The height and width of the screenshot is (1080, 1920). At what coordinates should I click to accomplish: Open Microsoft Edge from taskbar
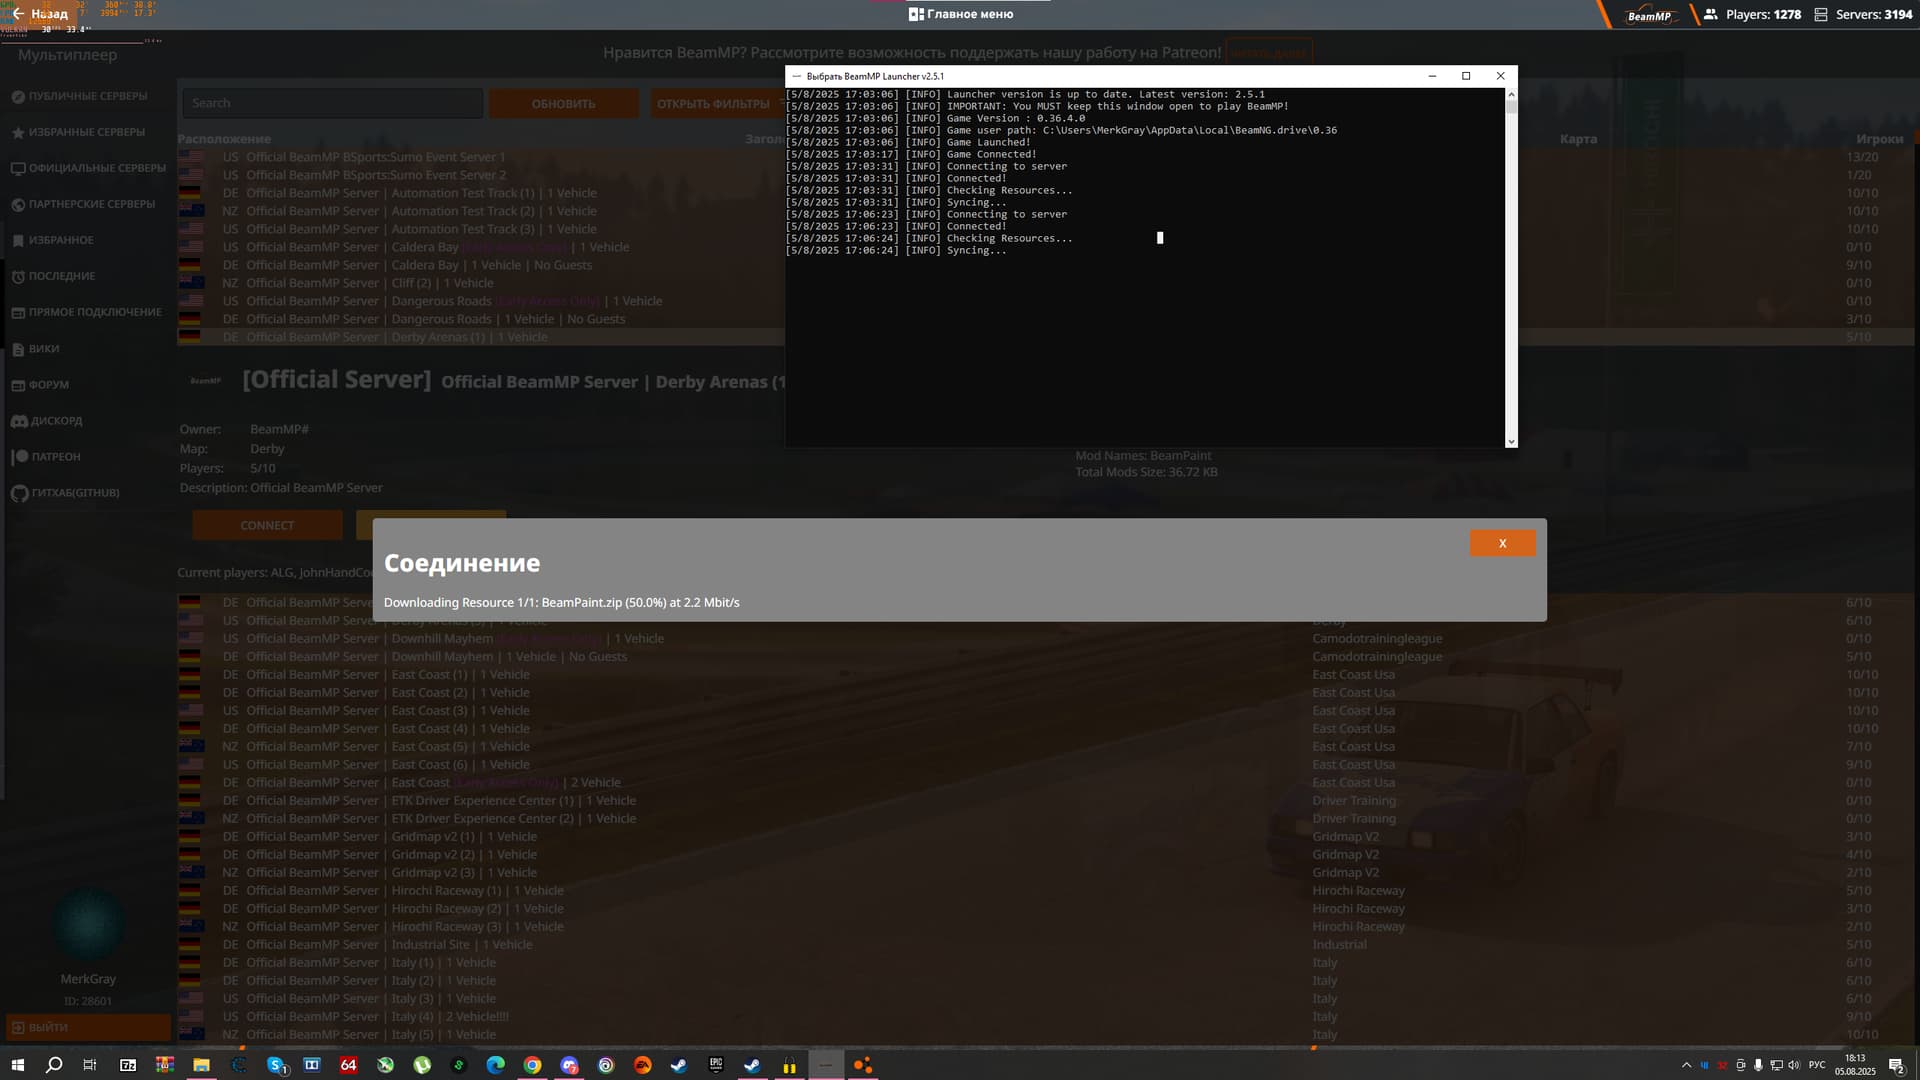(x=495, y=1065)
